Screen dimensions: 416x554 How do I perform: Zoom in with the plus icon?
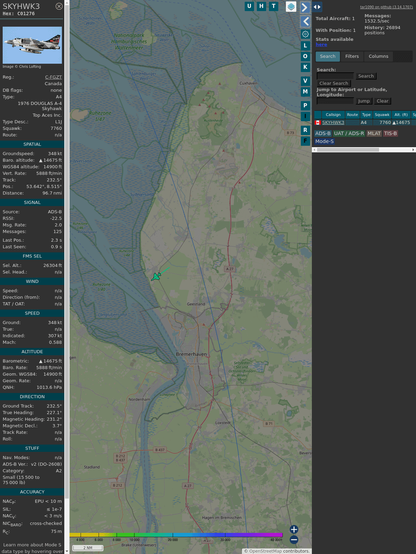pos(294,529)
